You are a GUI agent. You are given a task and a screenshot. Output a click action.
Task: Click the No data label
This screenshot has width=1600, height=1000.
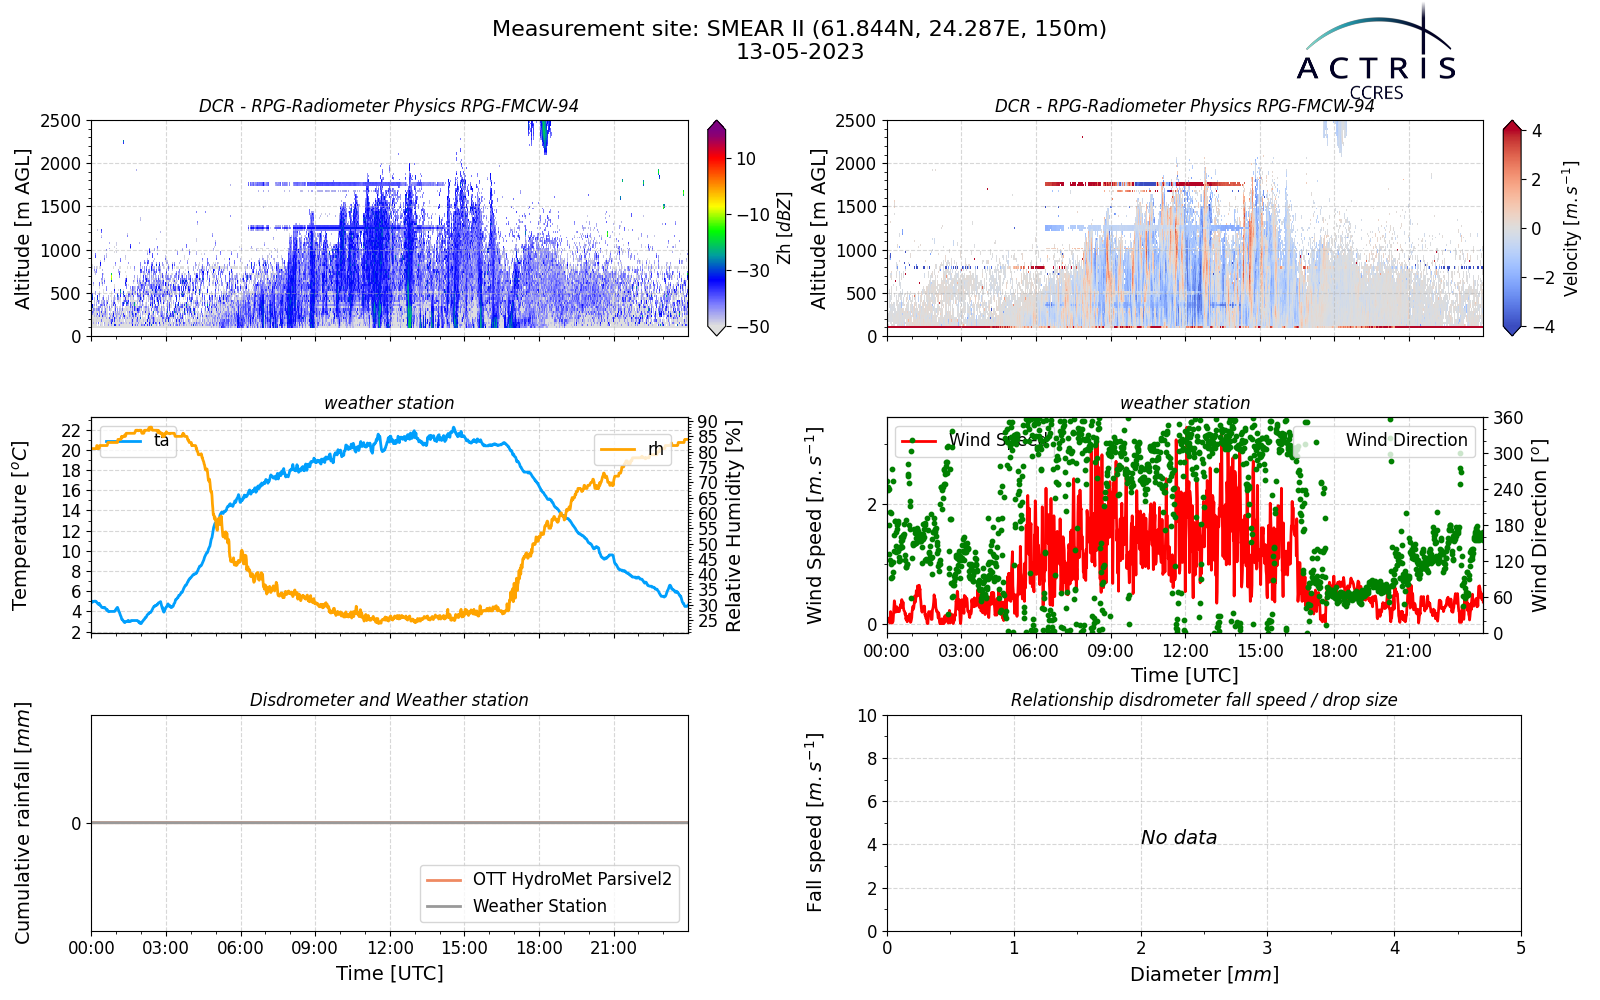coord(1179,838)
